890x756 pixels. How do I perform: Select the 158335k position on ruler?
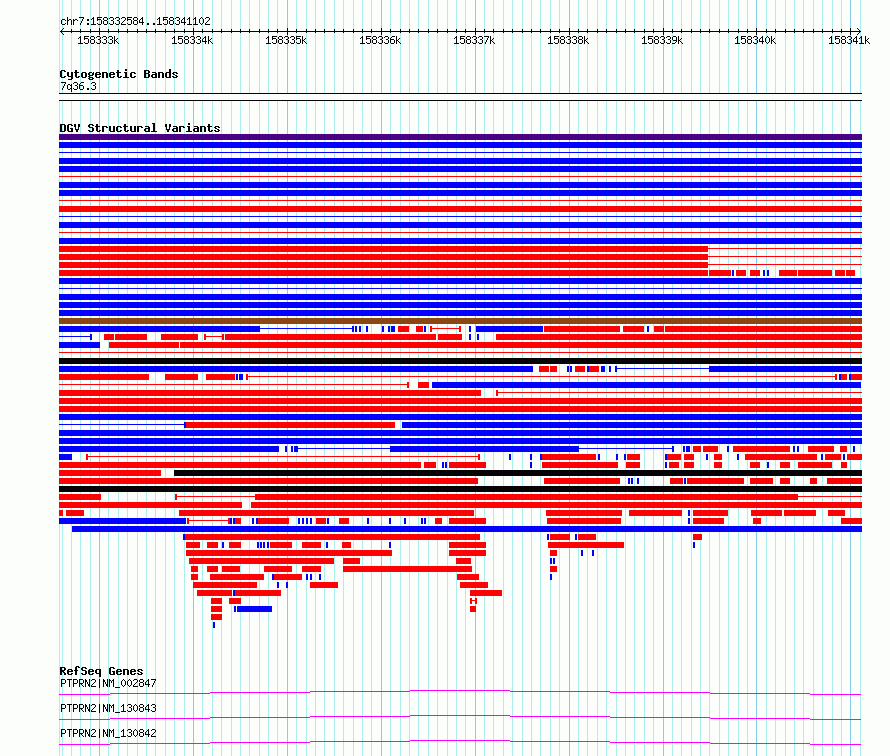click(x=286, y=40)
